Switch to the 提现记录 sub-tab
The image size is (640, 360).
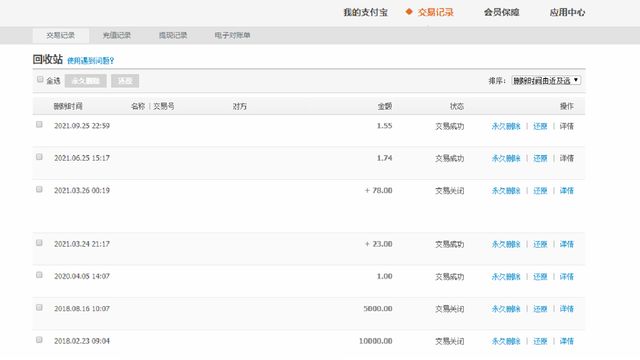tap(173, 36)
